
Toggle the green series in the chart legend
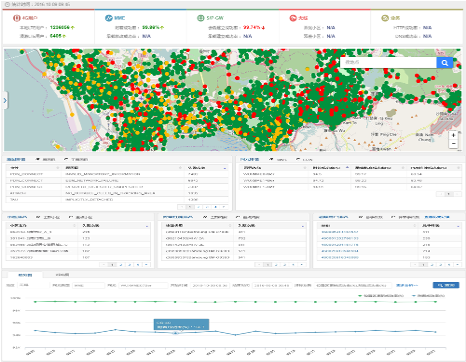tap(382, 296)
